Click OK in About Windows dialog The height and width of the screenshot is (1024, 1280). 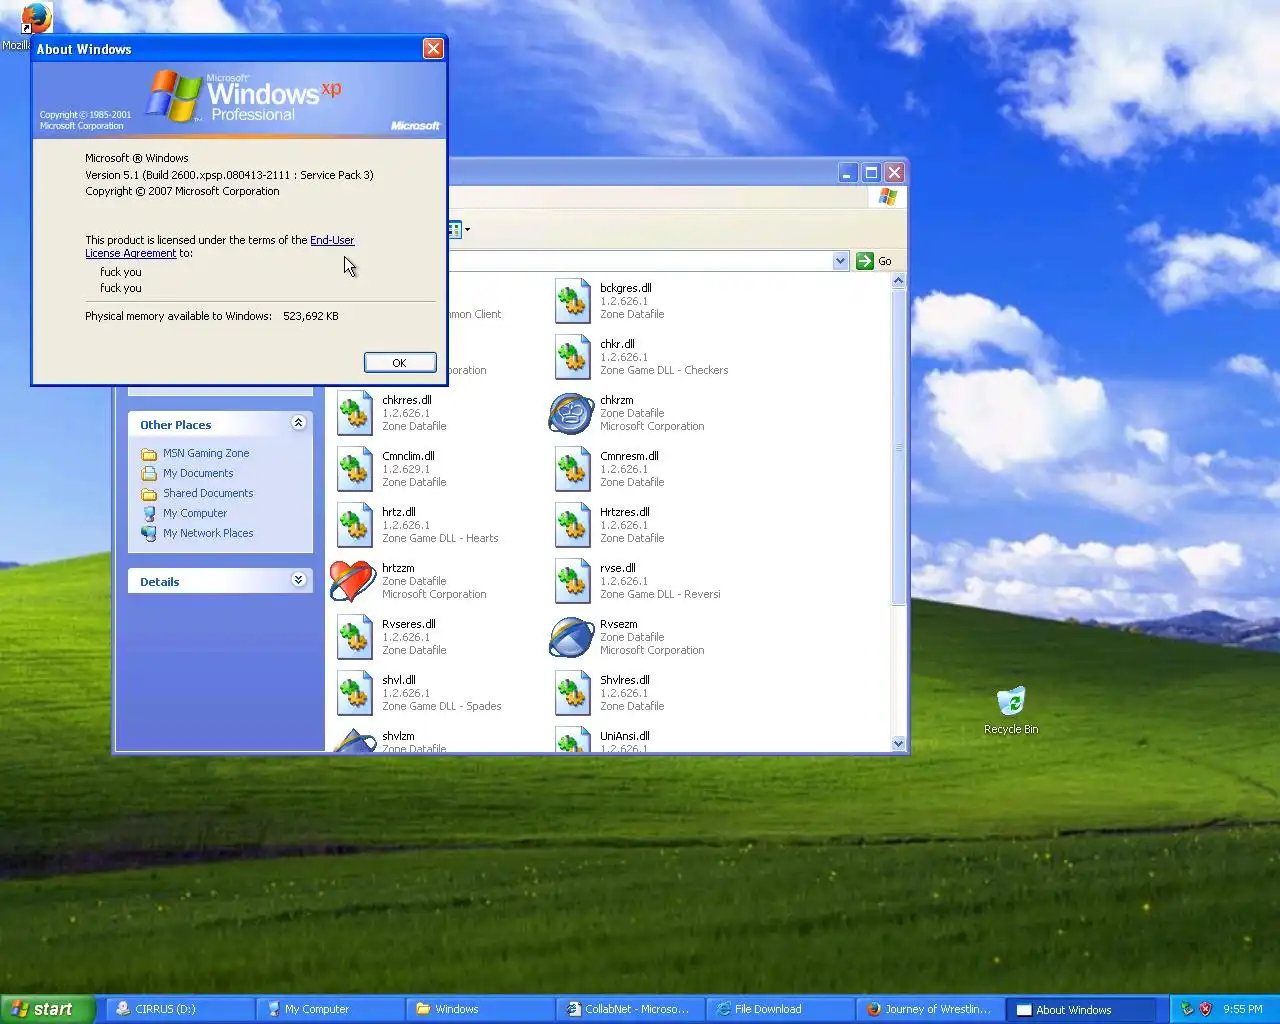(x=400, y=363)
